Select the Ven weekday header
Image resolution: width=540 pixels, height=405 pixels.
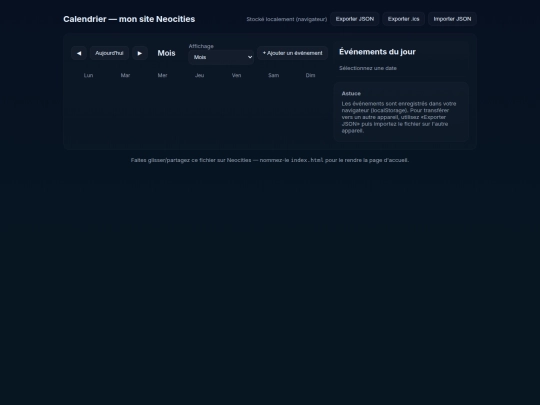click(x=236, y=75)
